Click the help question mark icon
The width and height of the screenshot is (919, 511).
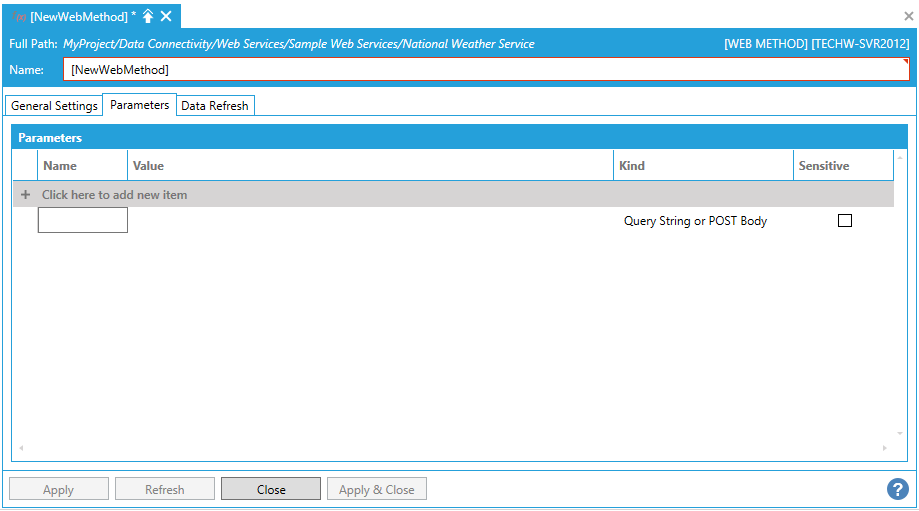pos(897,489)
